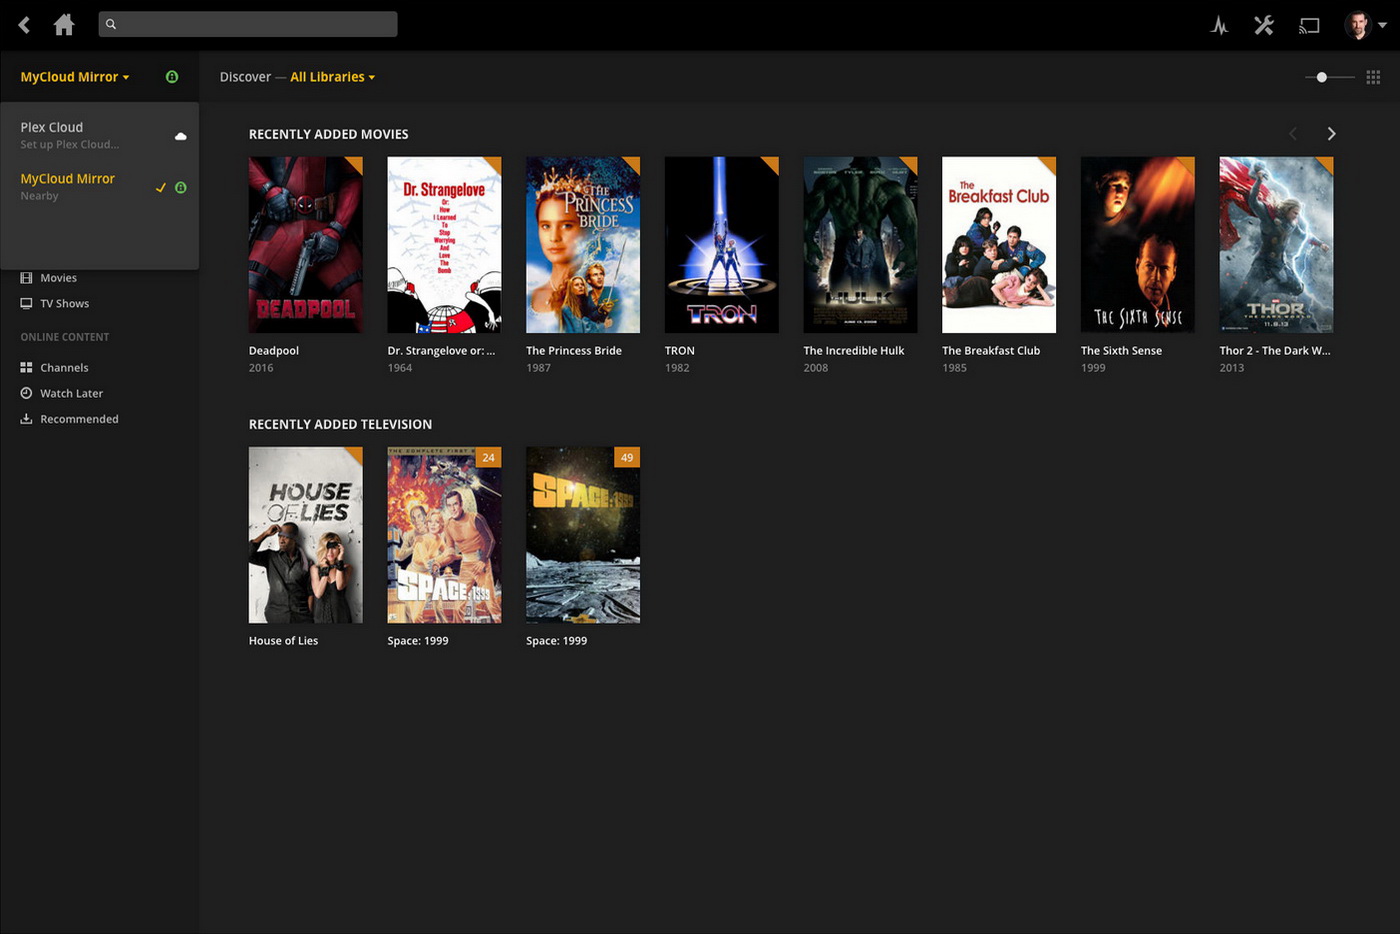Click The Breakfast Club title text

coord(991,351)
